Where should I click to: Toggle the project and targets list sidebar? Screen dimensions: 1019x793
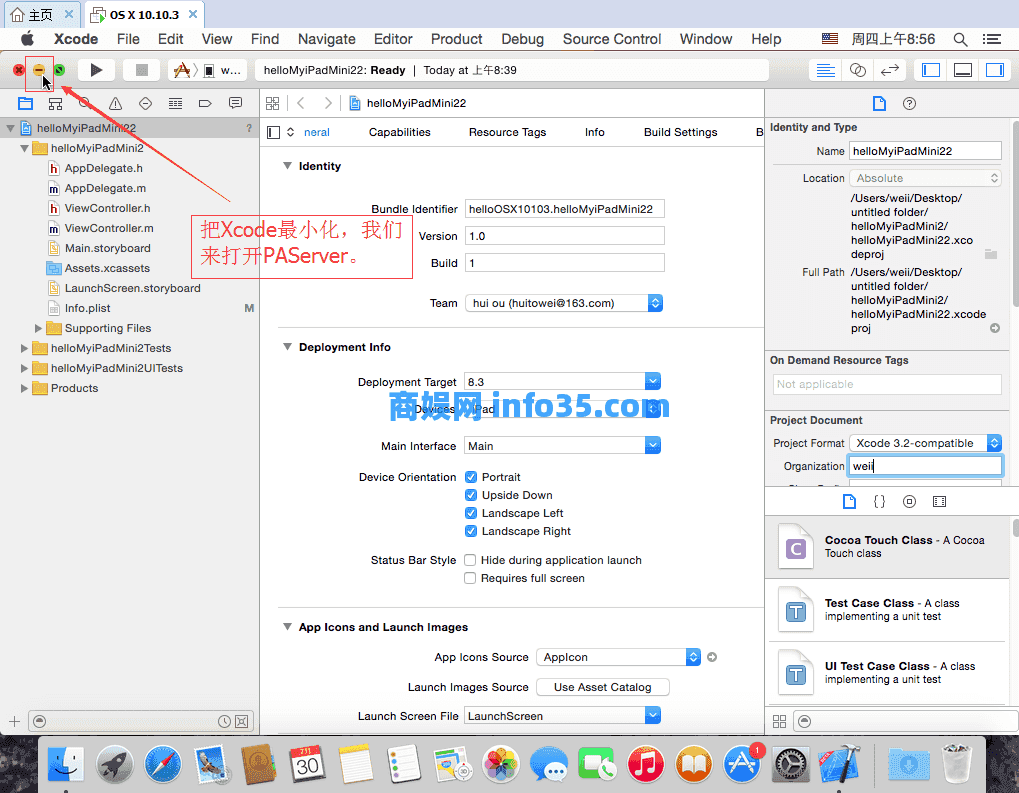pyautogui.click(x=274, y=133)
